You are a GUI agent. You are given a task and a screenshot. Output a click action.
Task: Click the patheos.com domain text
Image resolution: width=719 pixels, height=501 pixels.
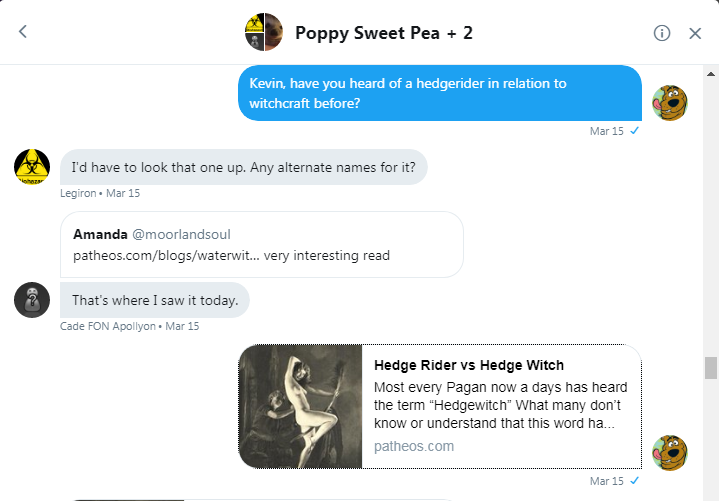click(413, 446)
